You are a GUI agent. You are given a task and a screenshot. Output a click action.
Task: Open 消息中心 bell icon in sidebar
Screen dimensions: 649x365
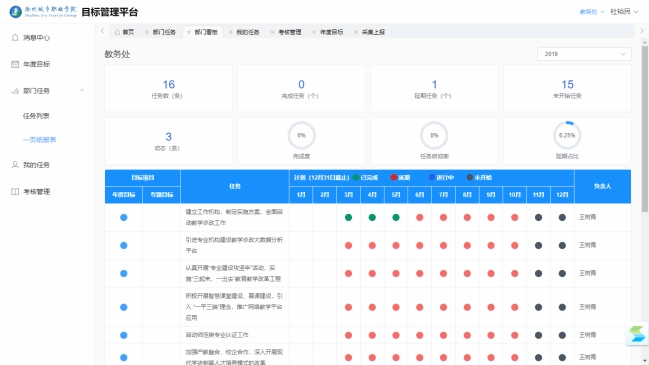pos(15,38)
